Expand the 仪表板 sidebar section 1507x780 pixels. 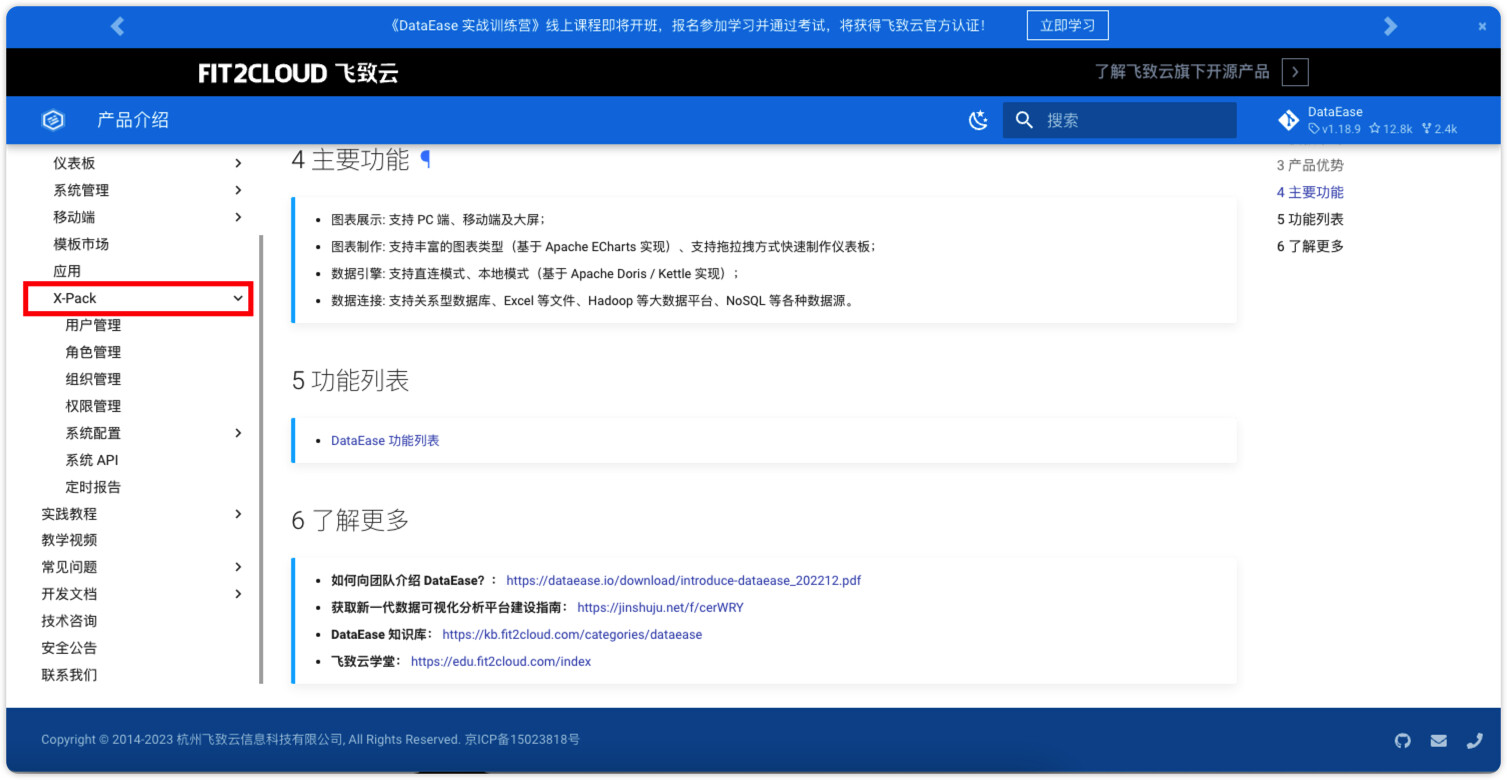pos(238,163)
